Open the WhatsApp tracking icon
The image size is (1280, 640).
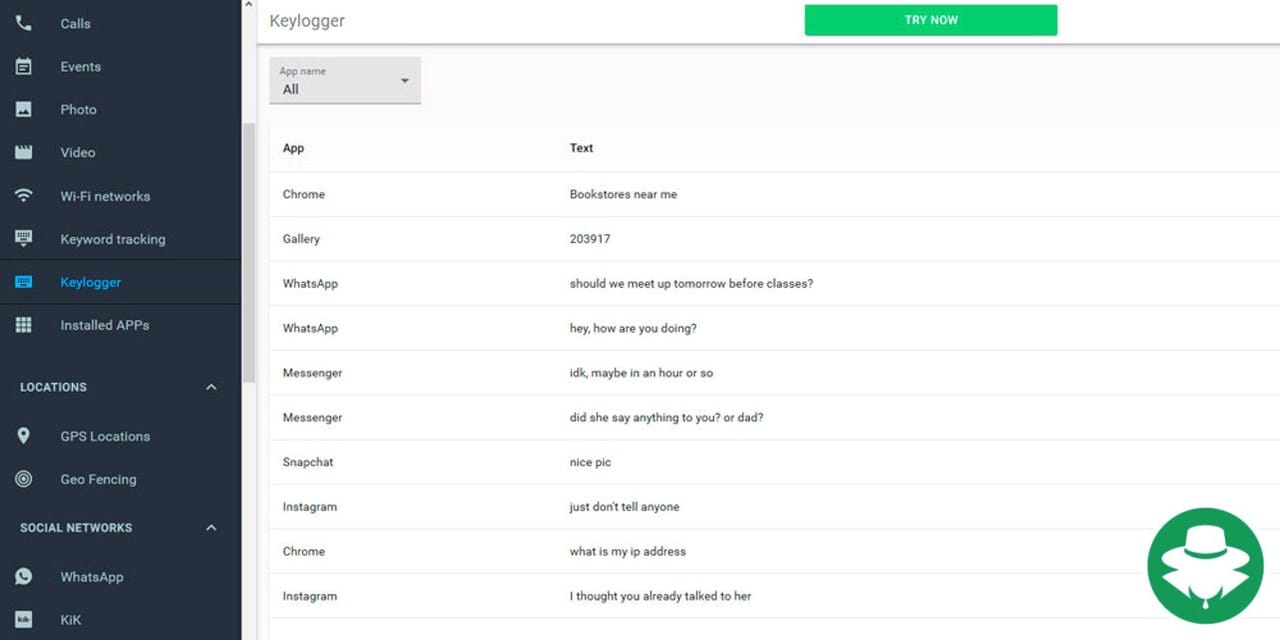23,577
